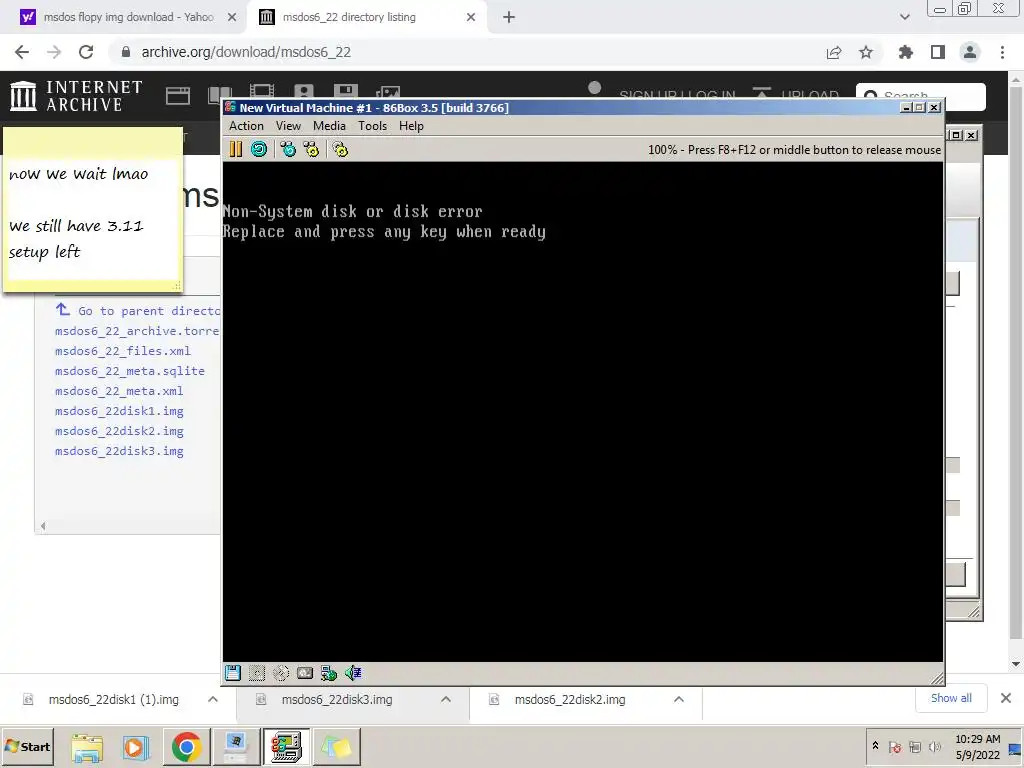Open Chrome three-dot menu
The height and width of the screenshot is (768, 1024).
(x=1002, y=52)
